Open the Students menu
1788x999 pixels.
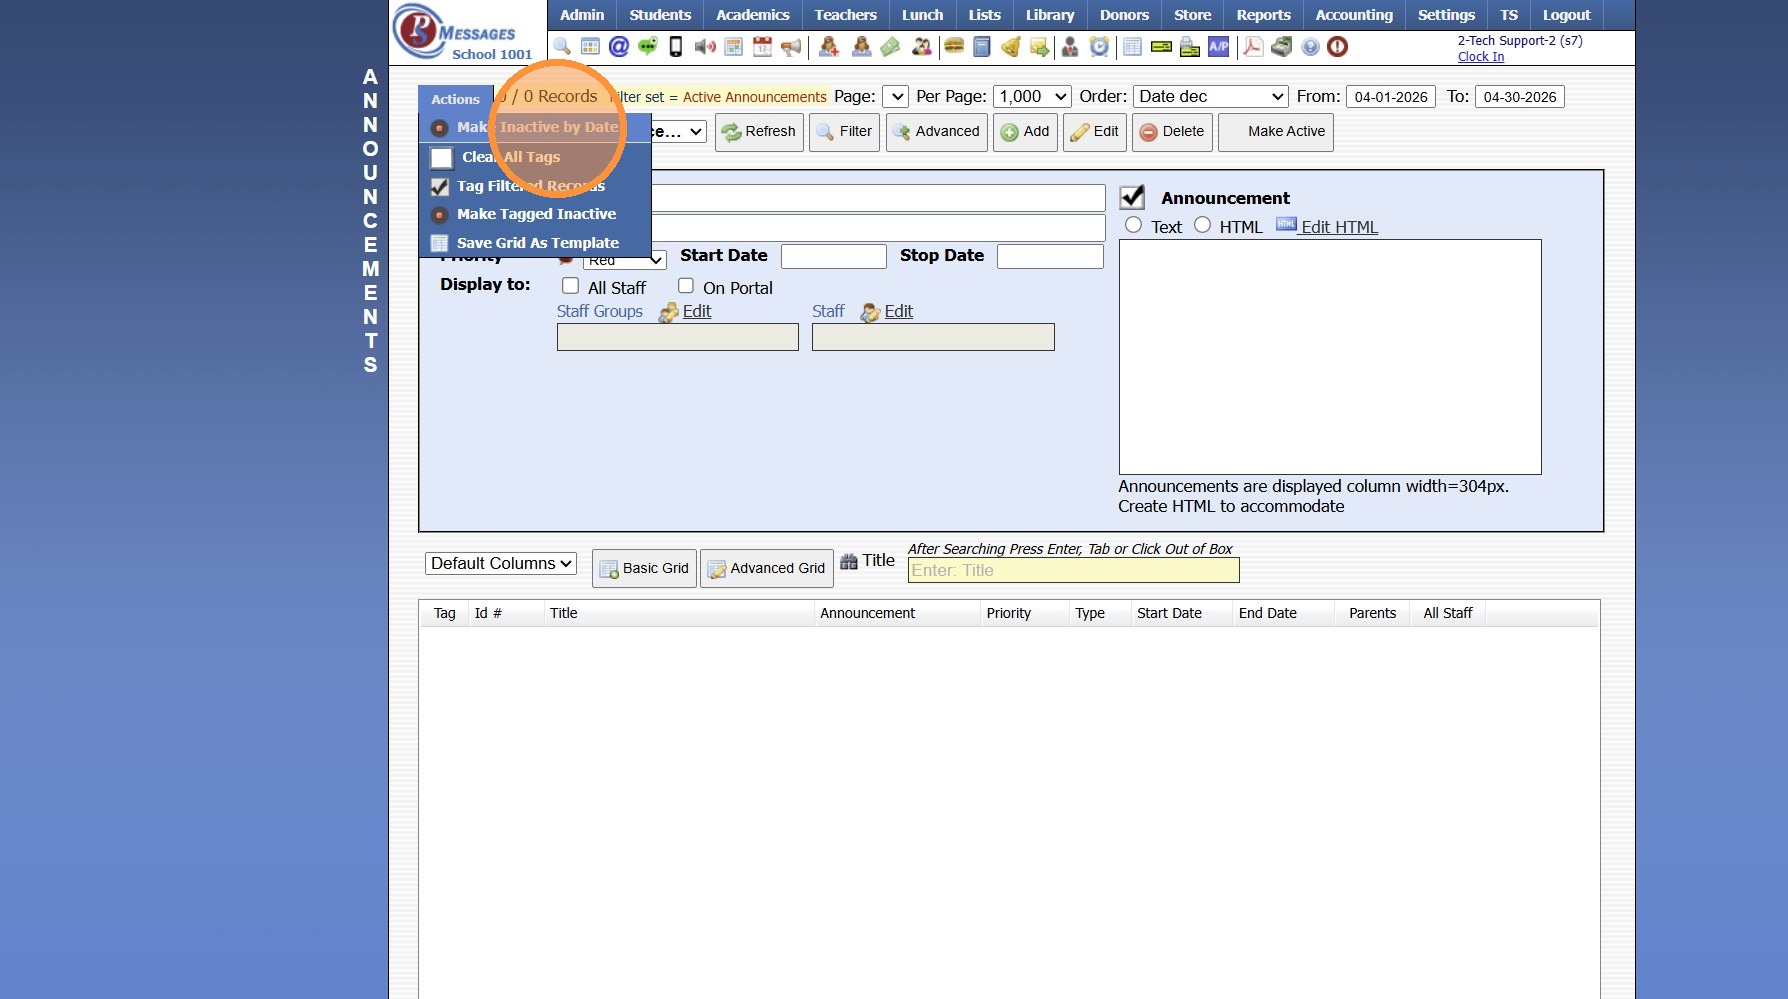point(660,15)
